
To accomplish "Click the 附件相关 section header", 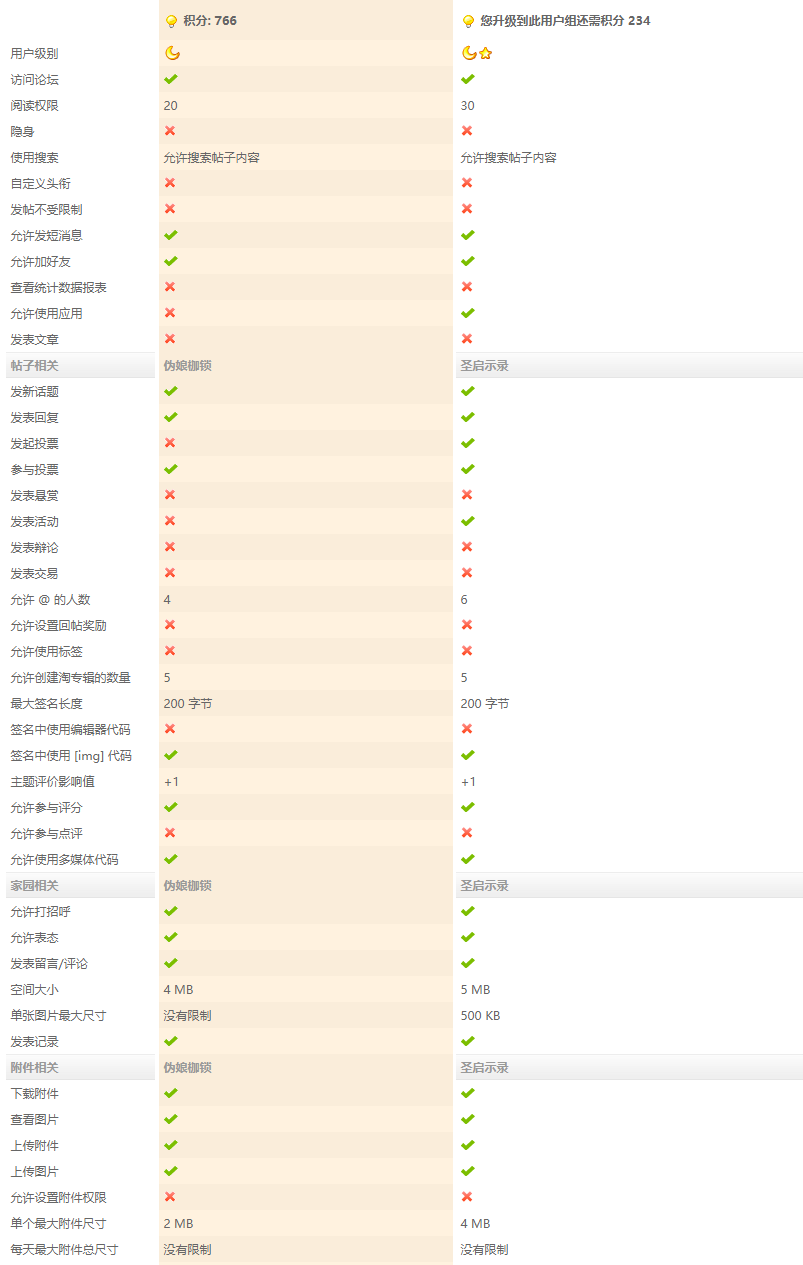I will click(x=34, y=1067).
